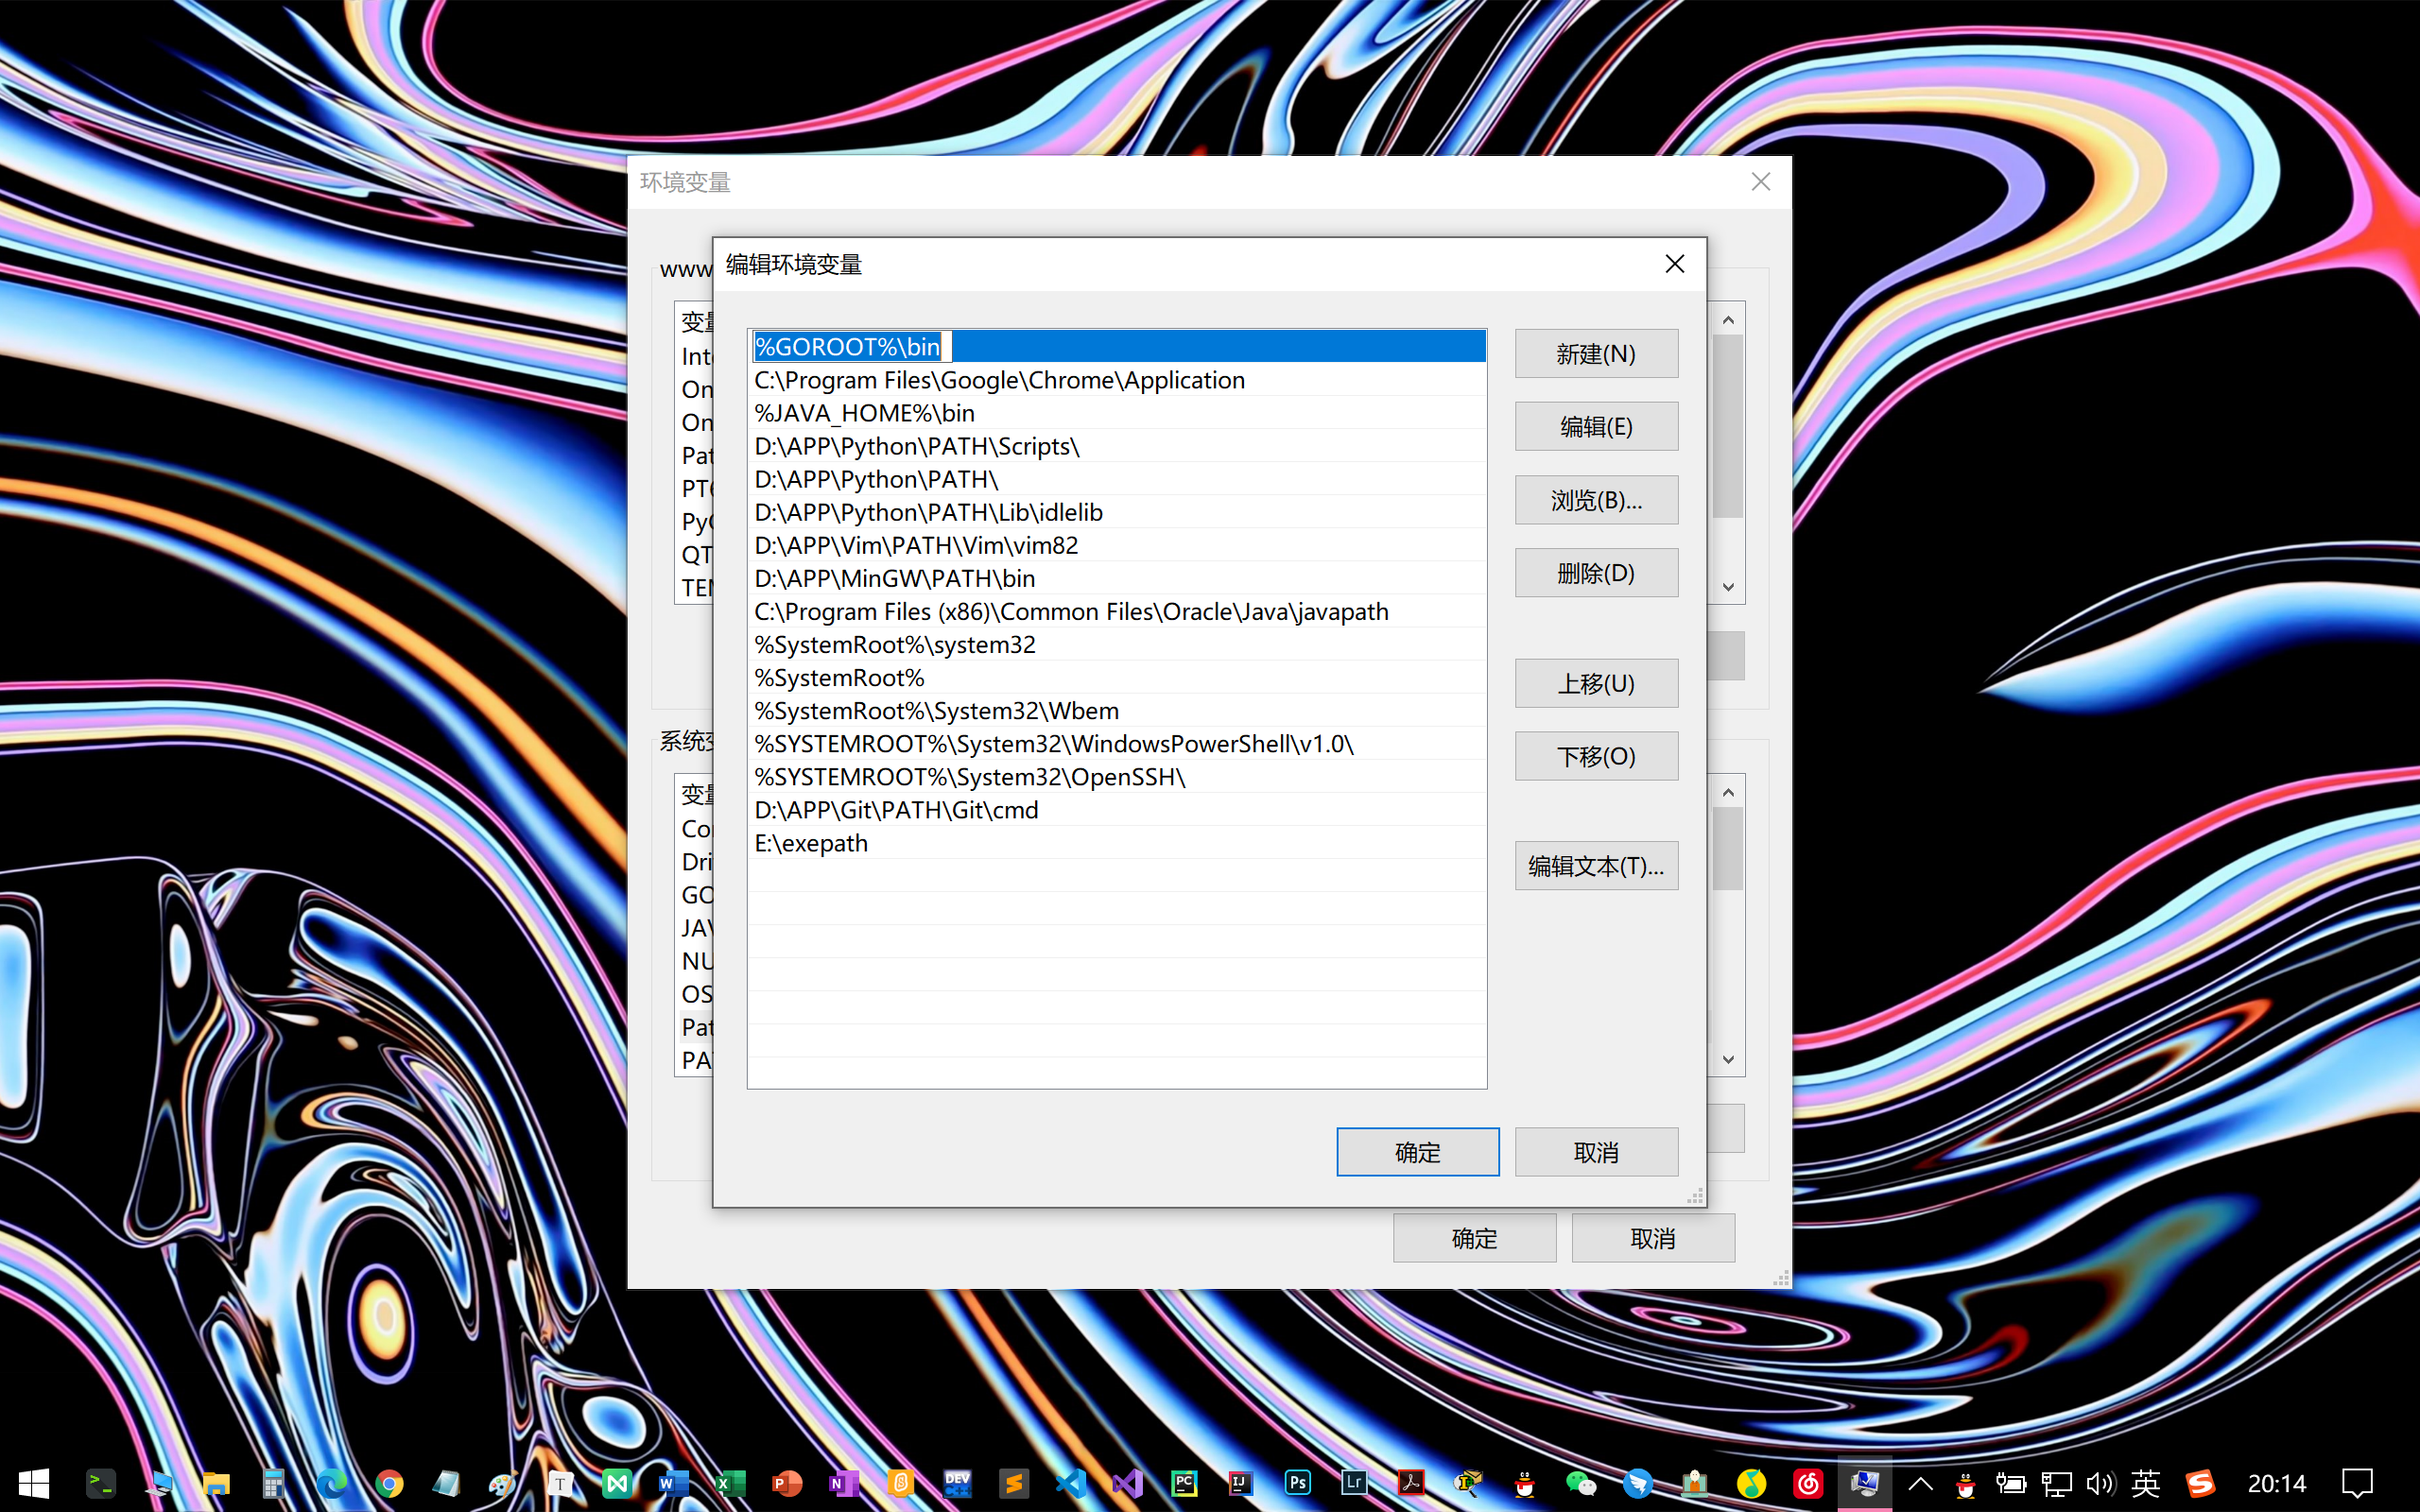Open Sublime Text from taskbar
2420x1512 pixels.
pyautogui.click(x=1013, y=1483)
